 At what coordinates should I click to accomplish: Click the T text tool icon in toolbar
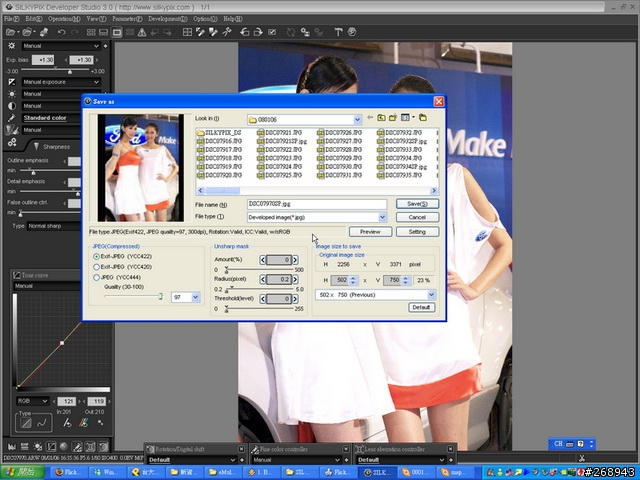[x=338, y=32]
